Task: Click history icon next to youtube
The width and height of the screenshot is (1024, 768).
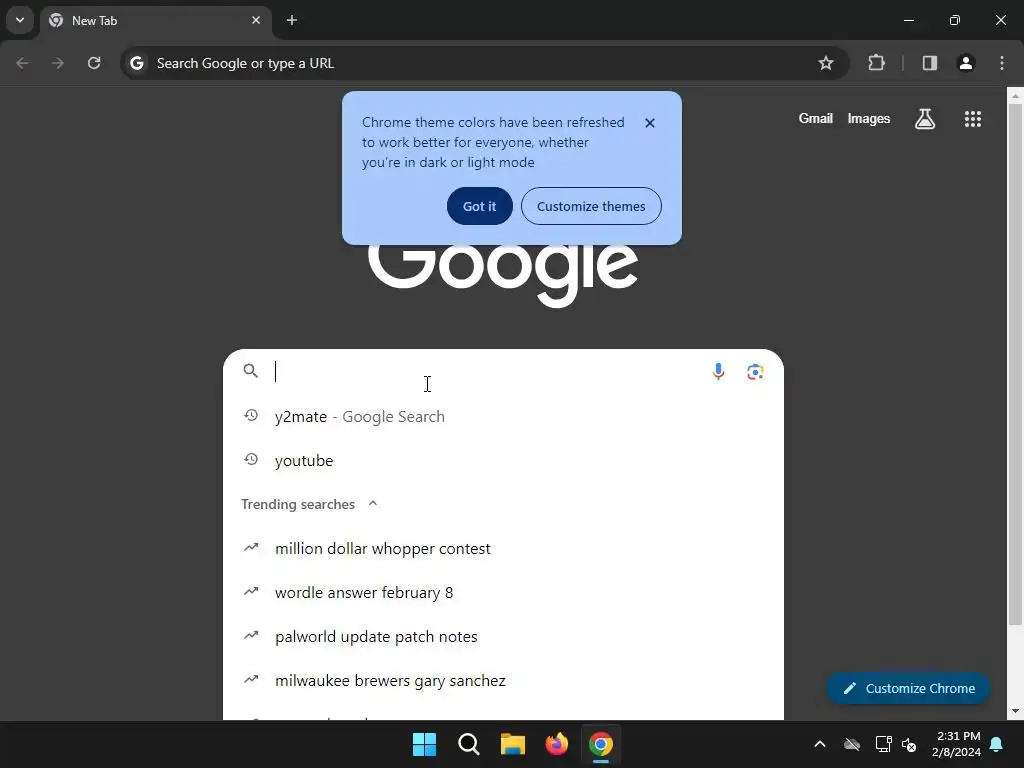Action: (x=251, y=459)
